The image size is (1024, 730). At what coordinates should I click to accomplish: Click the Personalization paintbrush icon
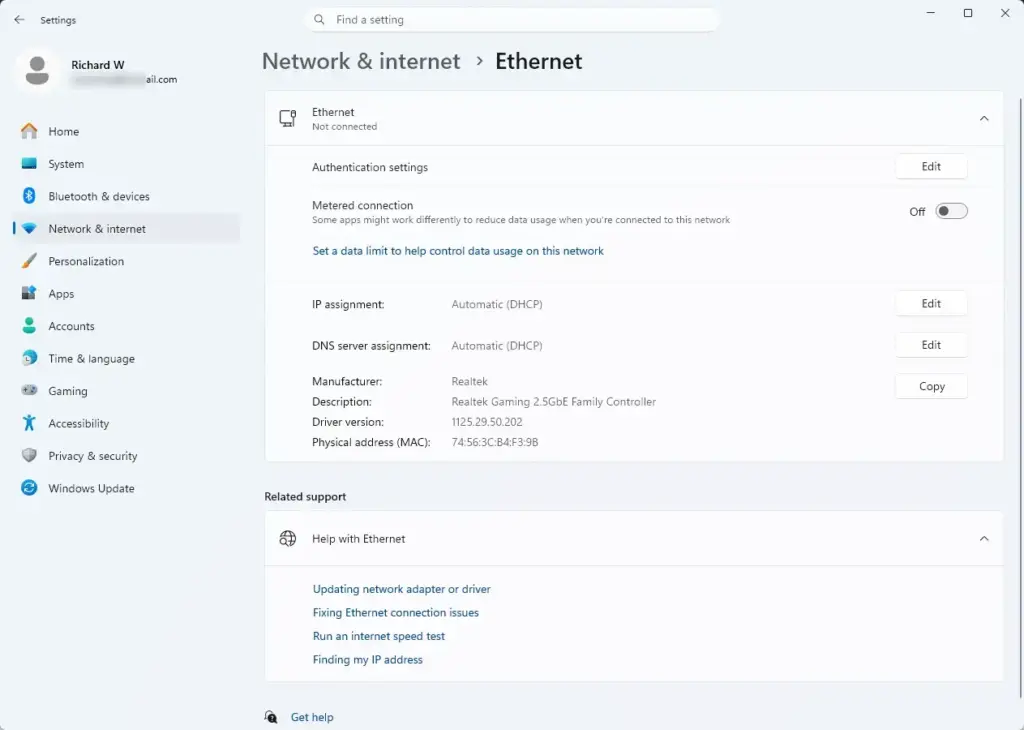point(29,261)
